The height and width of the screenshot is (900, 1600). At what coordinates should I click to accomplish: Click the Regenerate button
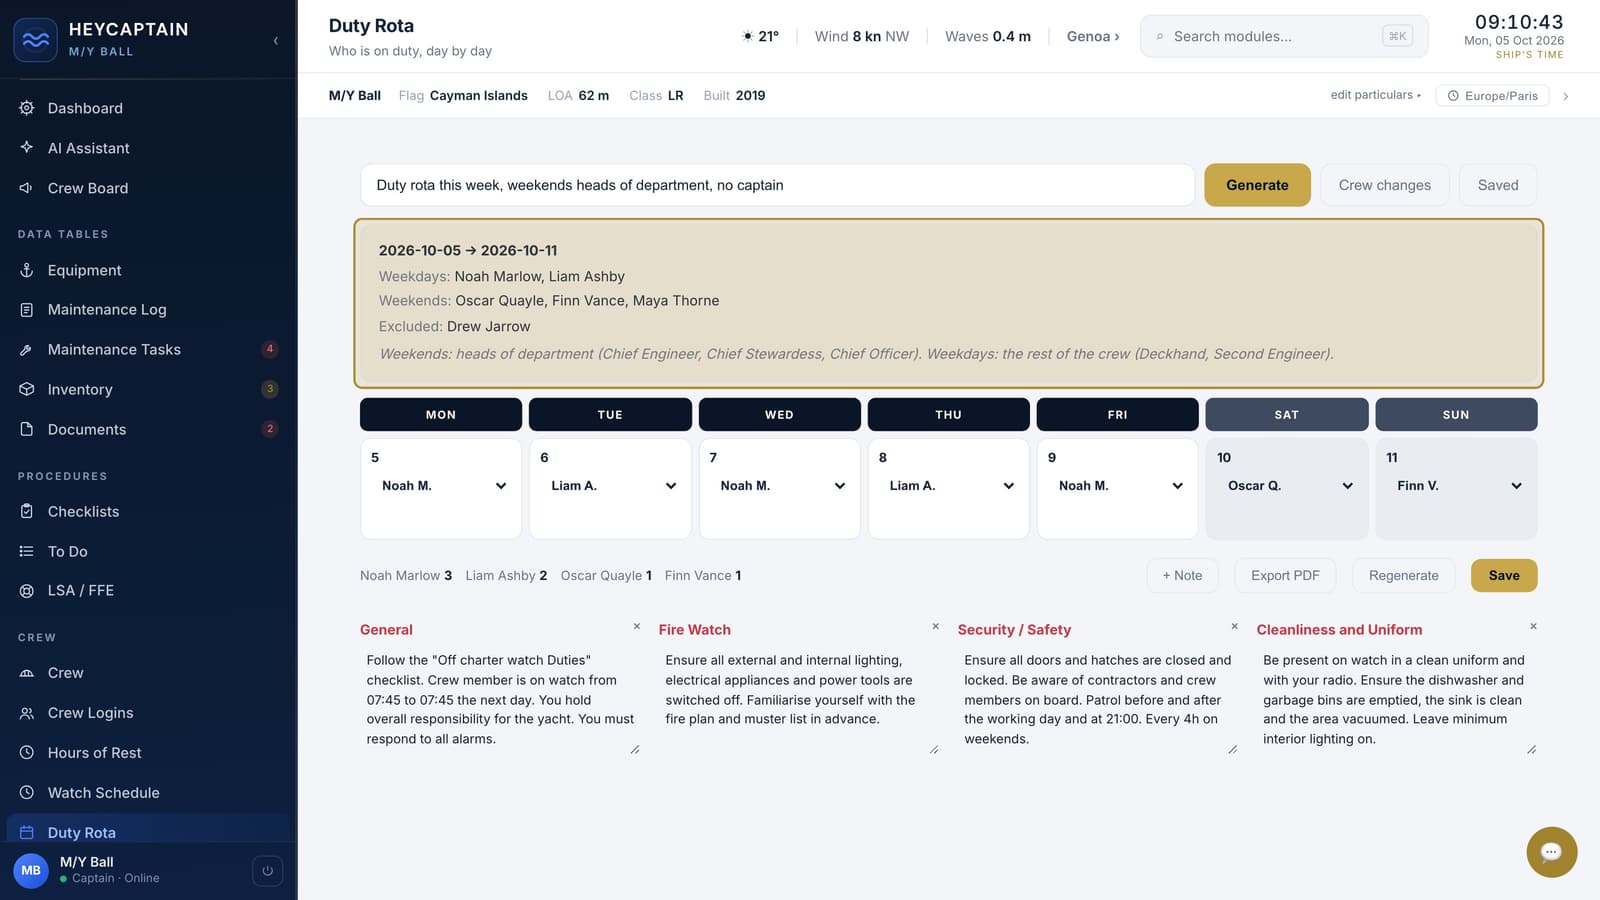click(x=1403, y=575)
